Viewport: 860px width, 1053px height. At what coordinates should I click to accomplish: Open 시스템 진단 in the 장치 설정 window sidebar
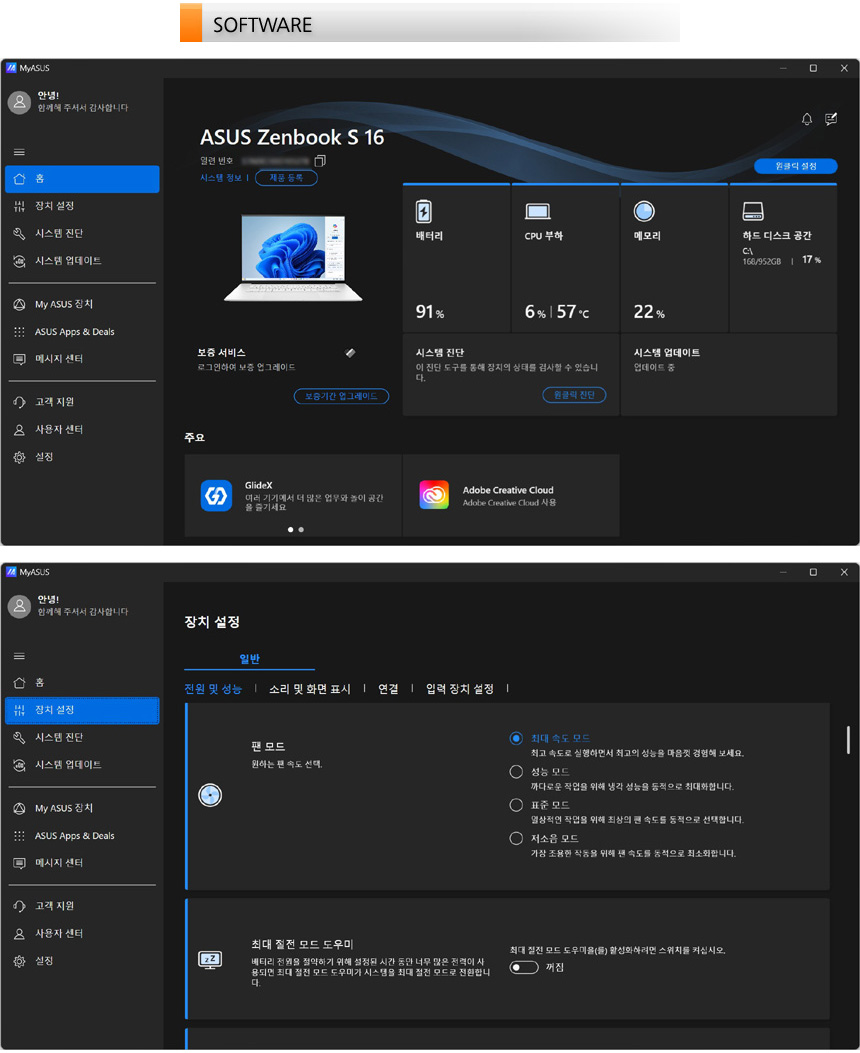(82, 737)
